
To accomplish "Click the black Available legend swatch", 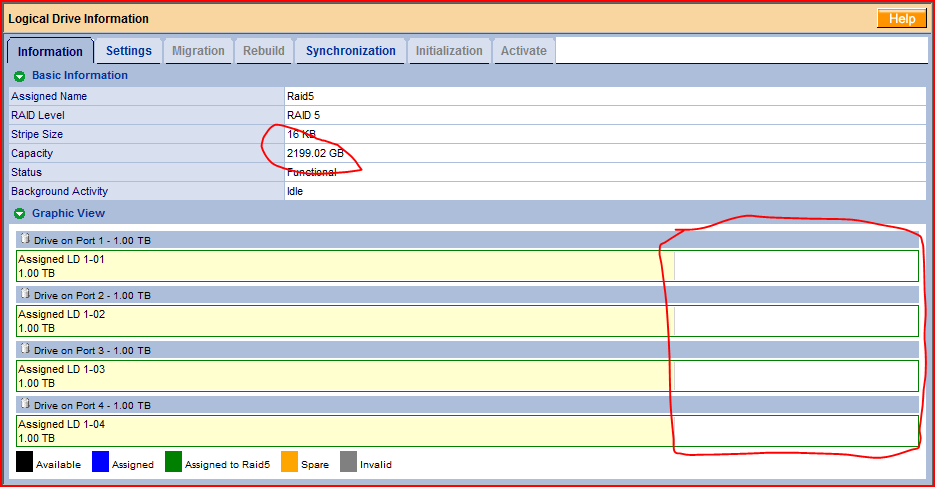I will (x=24, y=462).
